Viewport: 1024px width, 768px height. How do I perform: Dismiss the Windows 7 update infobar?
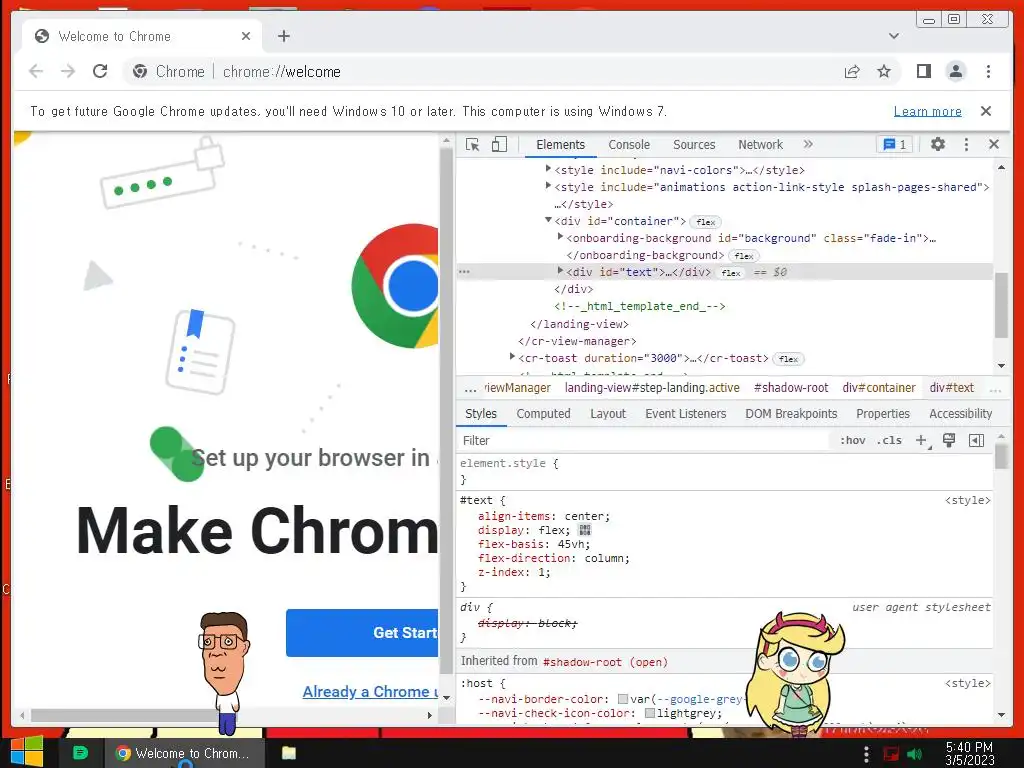pos(986,111)
